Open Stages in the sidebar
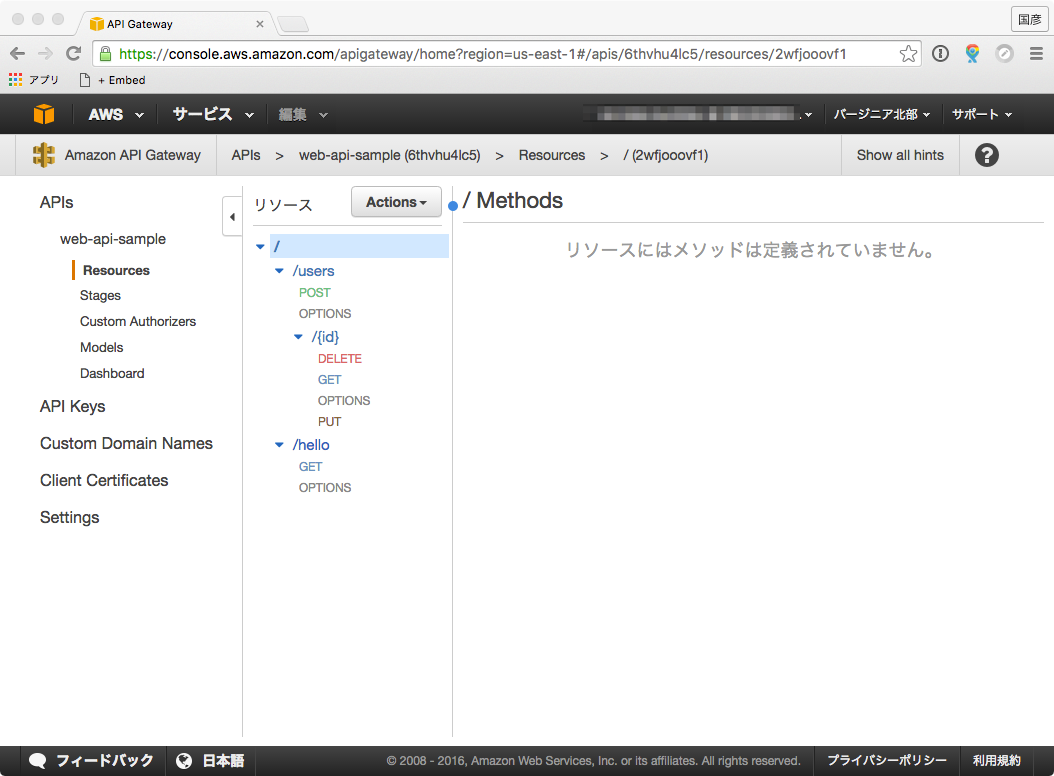 (100, 295)
